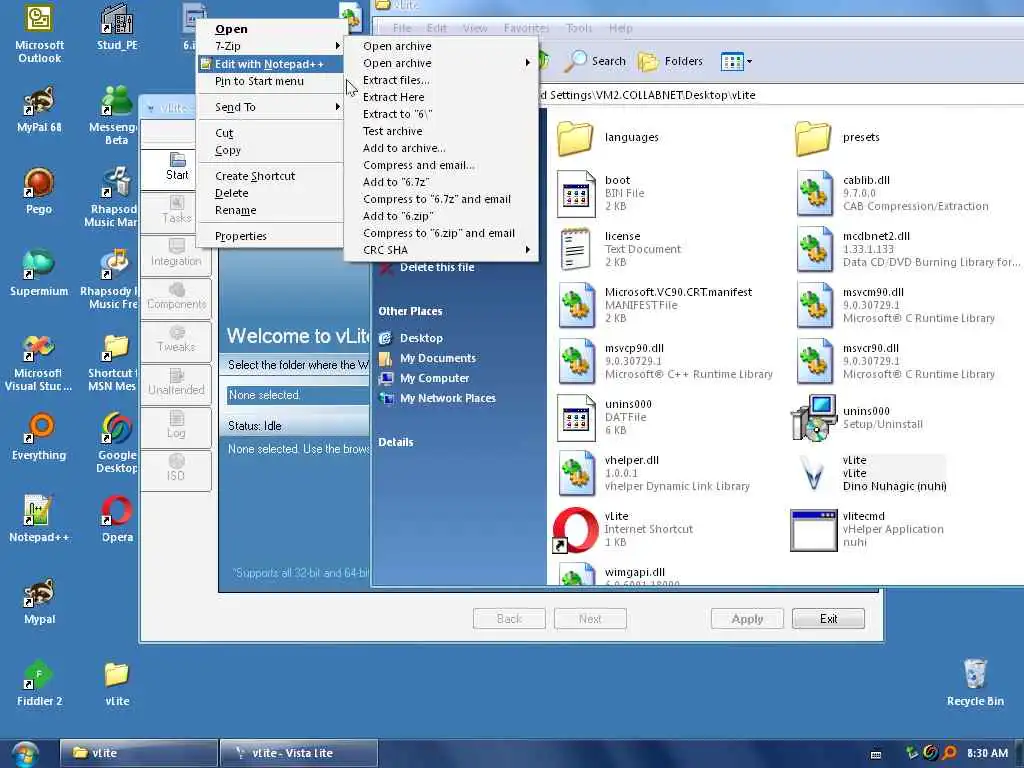Choose Edit with Notepad++

[x=272, y=63]
